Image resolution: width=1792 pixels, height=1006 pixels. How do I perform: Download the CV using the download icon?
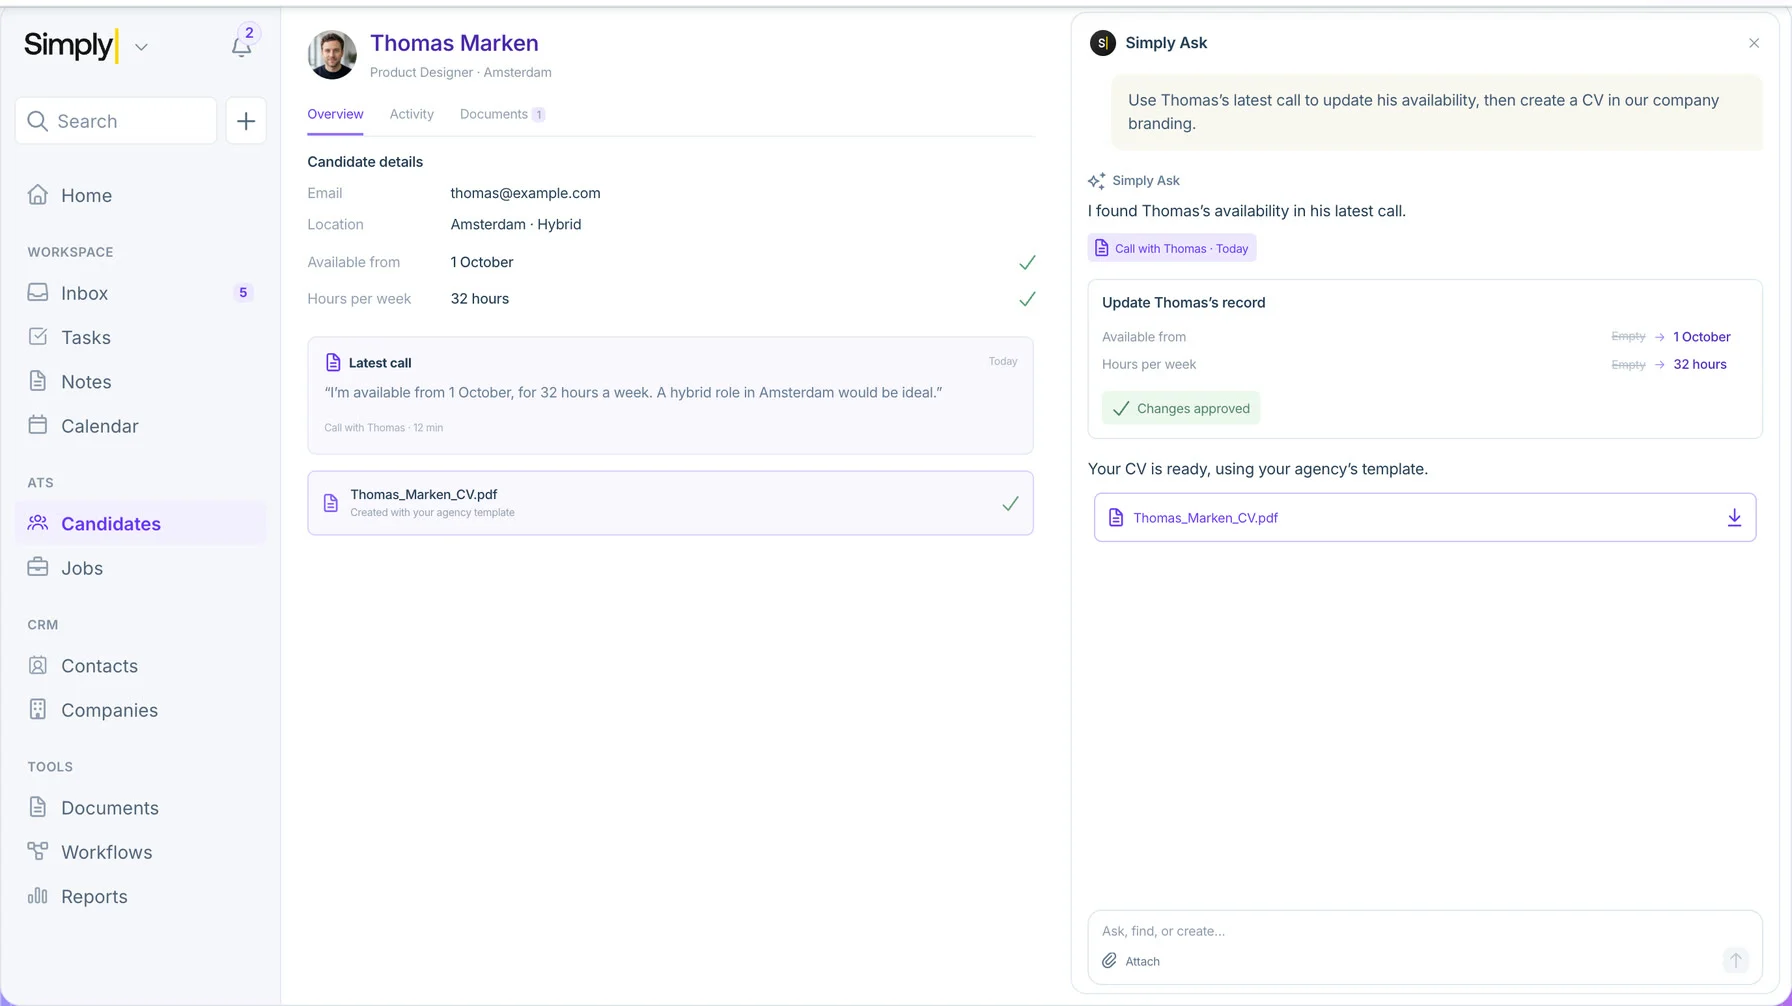point(1734,517)
